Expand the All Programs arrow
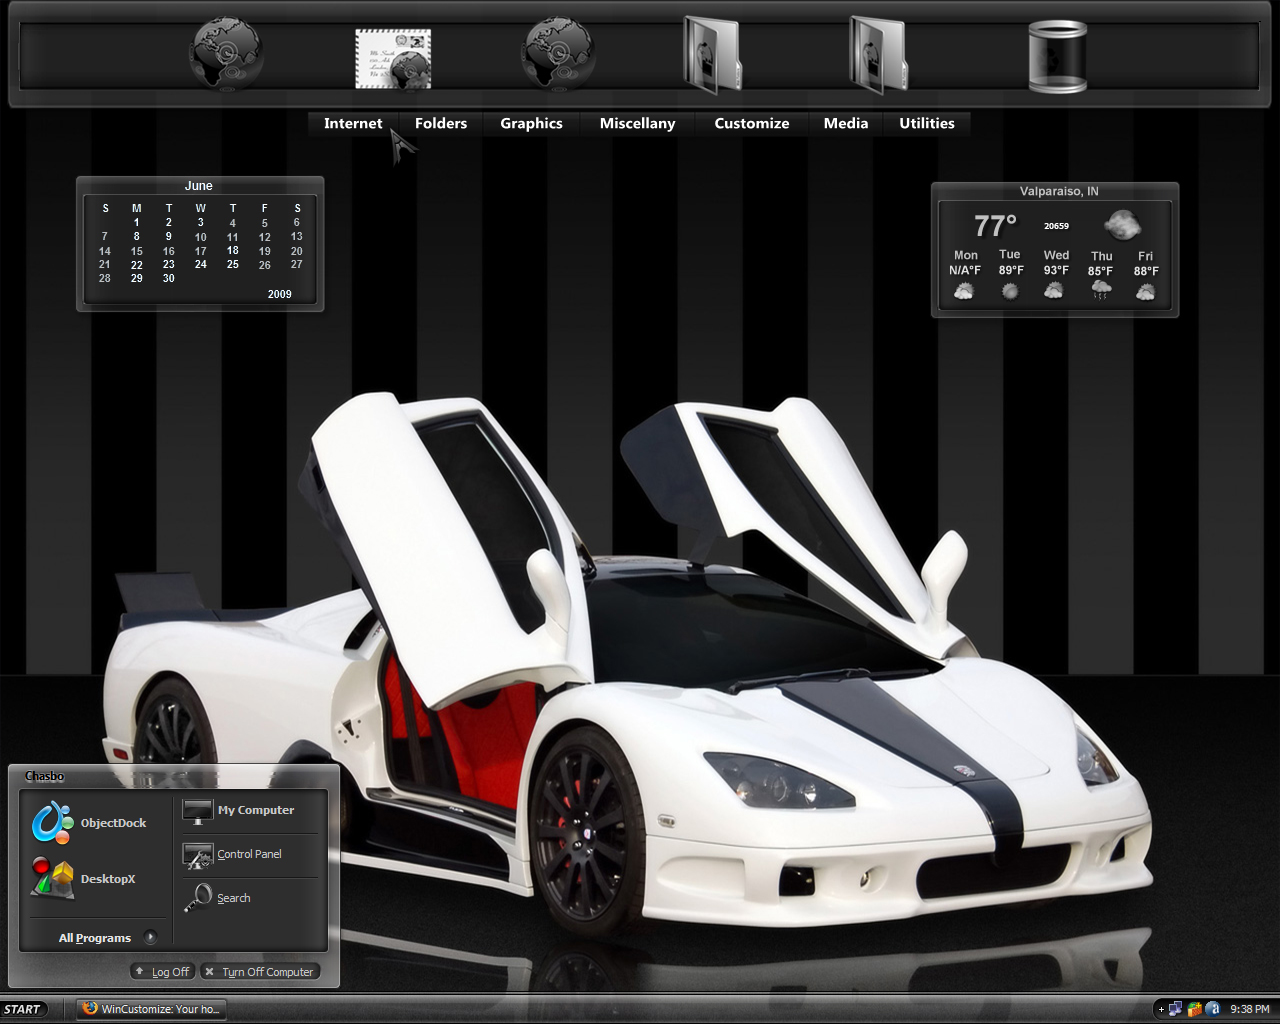The width and height of the screenshot is (1280, 1024). pos(150,937)
